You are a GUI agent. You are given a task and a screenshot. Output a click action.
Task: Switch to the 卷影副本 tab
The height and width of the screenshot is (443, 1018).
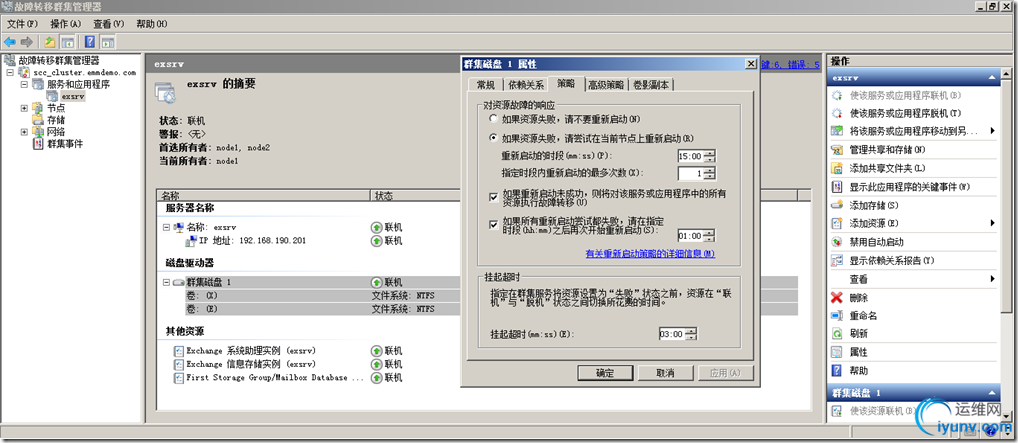pos(652,84)
